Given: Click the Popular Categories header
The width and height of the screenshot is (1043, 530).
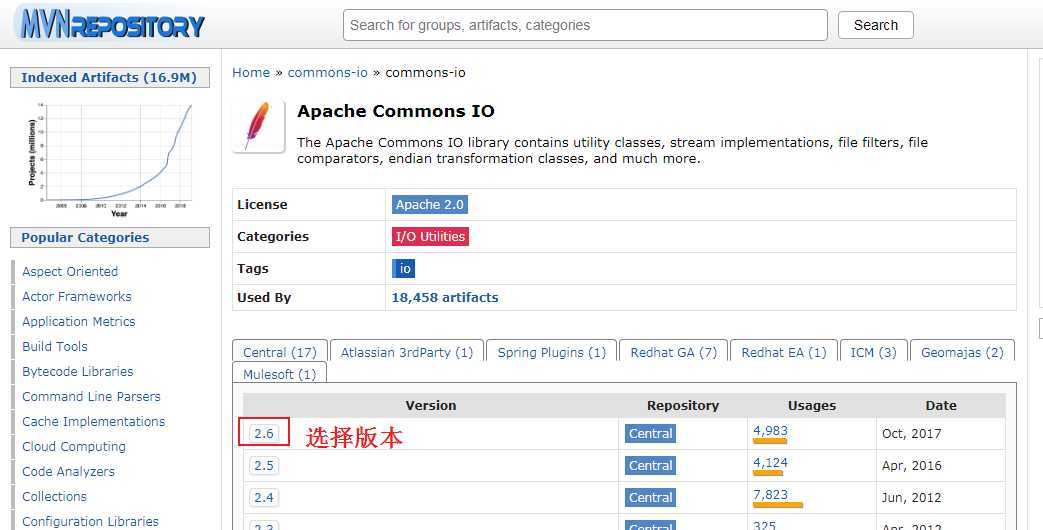Looking at the screenshot, I should 110,237.
